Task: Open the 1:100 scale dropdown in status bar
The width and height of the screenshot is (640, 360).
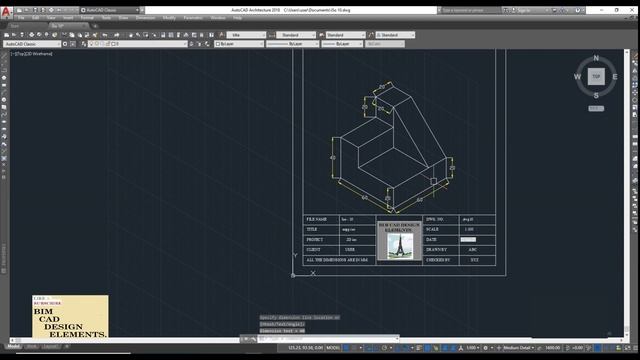Action: pos(473,348)
